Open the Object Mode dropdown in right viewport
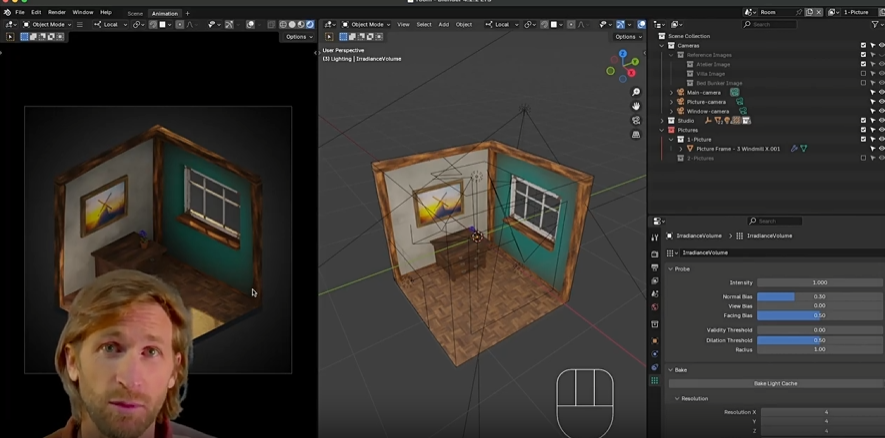This screenshot has width=885, height=438. pos(367,24)
